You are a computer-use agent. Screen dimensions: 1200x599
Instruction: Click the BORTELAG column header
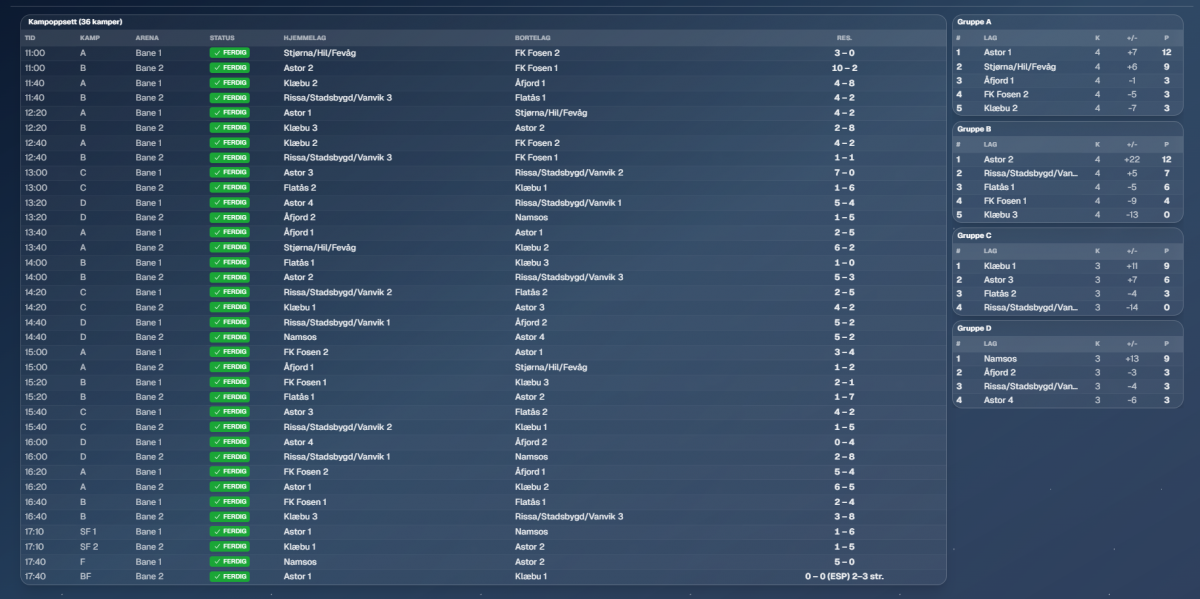[532, 38]
